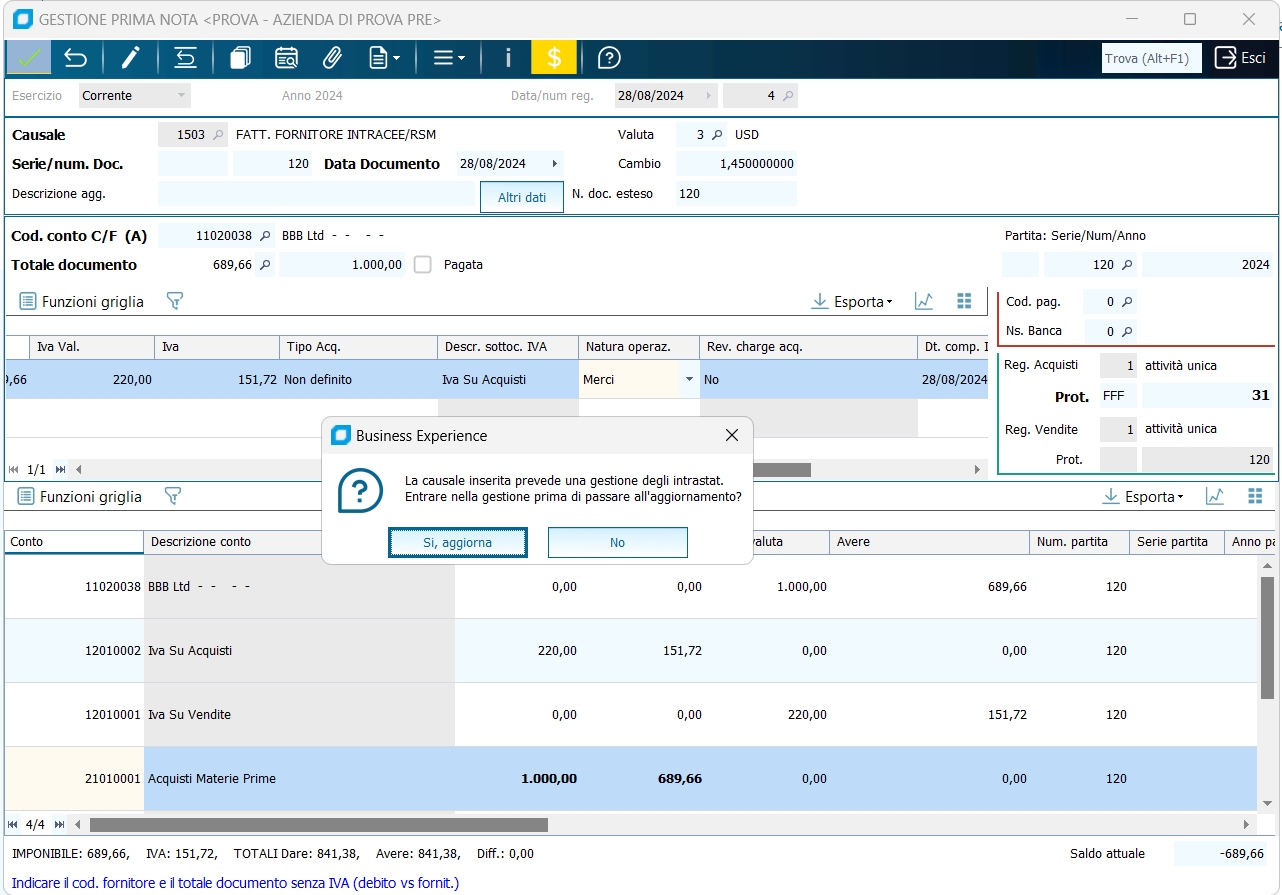Click the calendar search toolbar icon
Image resolution: width=1282 pixels, height=895 pixels.
286,58
